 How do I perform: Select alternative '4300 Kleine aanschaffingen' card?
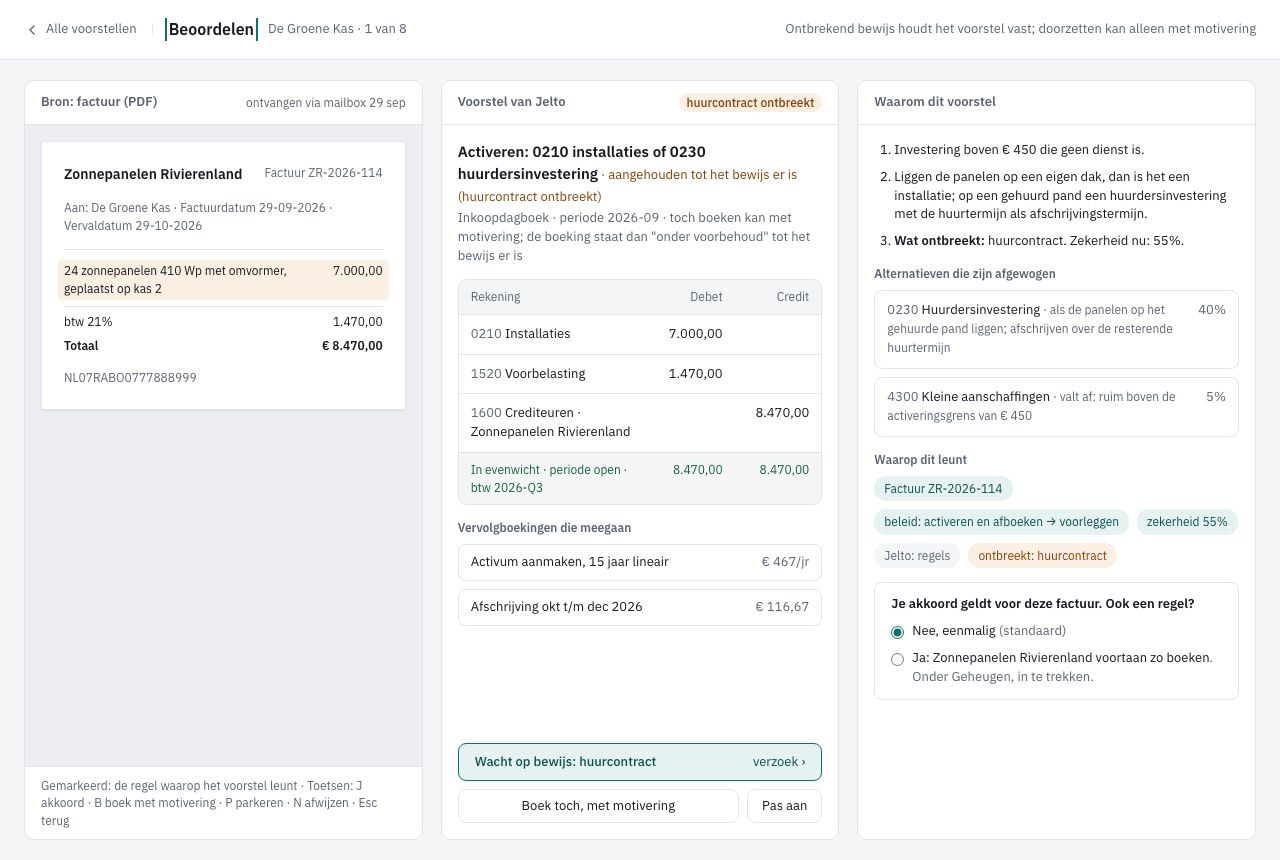pos(1056,406)
